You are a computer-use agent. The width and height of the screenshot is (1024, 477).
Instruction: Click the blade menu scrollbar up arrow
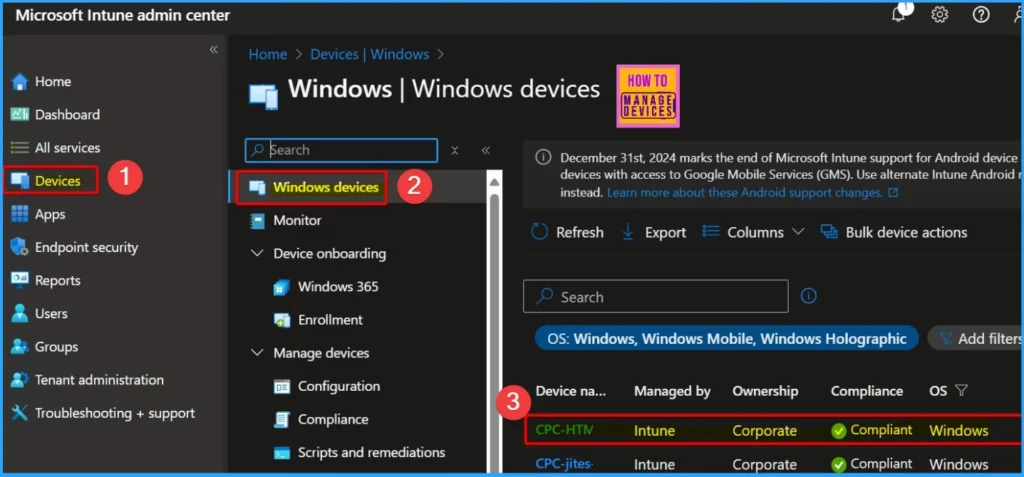tap(494, 182)
